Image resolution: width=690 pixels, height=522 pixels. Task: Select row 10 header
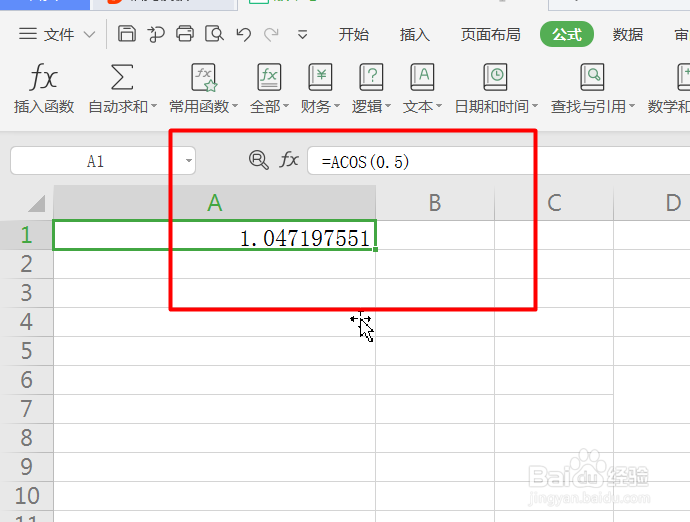point(26,496)
